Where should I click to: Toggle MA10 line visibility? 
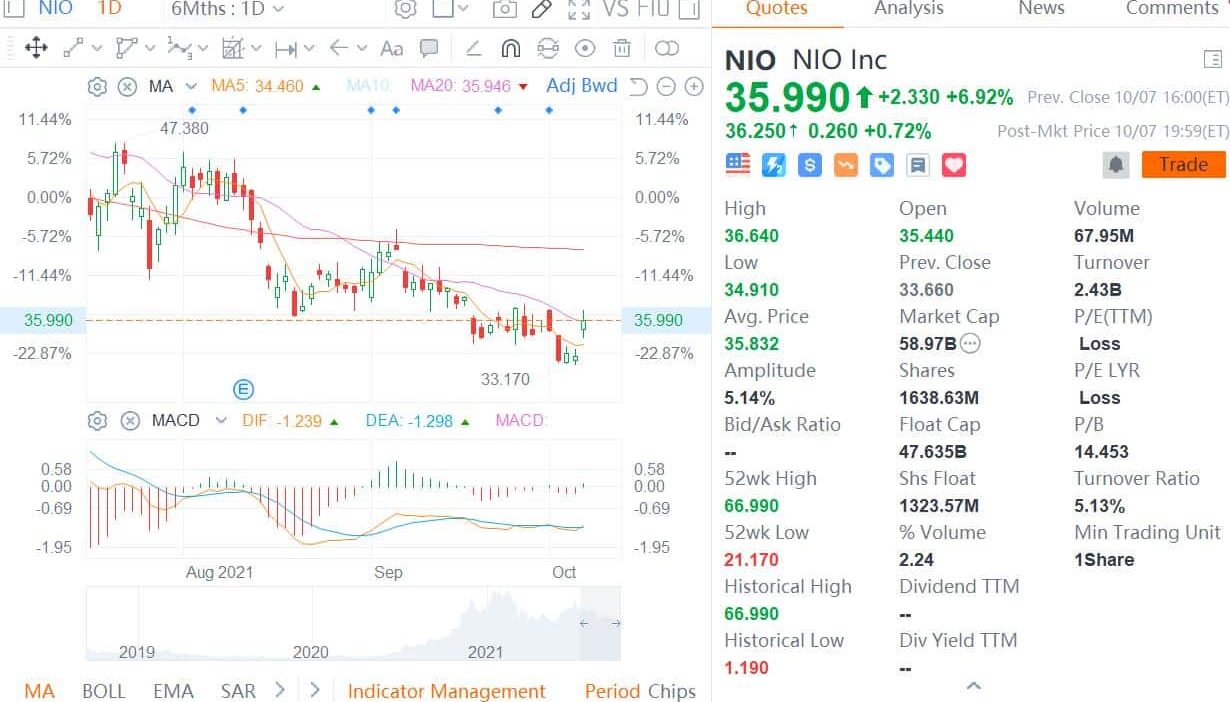pos(370,86)
